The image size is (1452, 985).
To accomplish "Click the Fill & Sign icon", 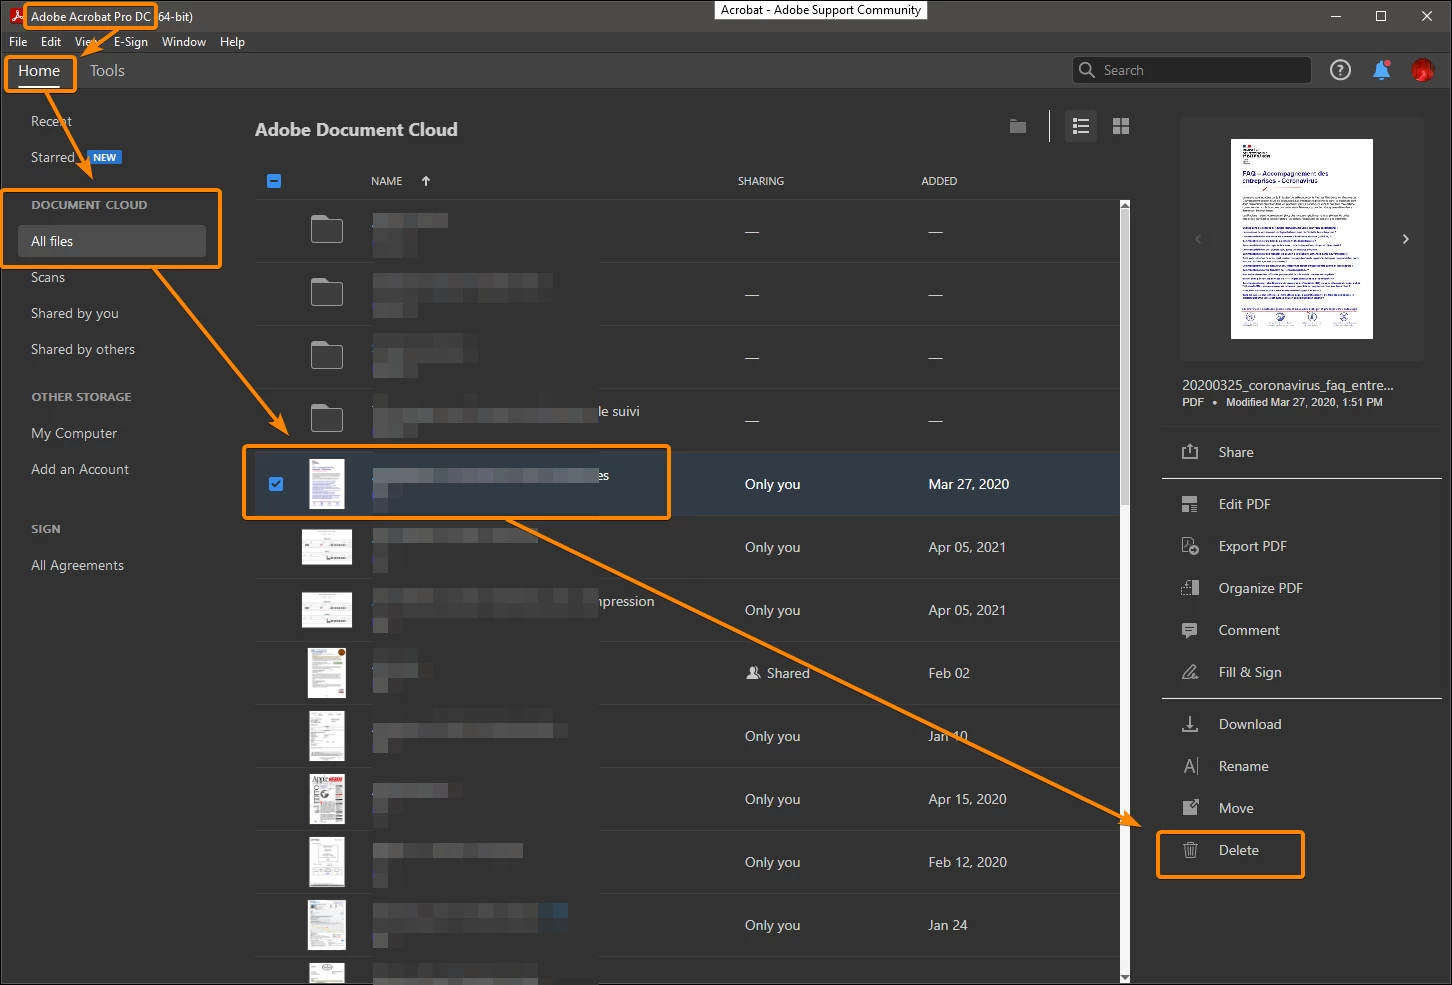I will tap(1190, 672).
